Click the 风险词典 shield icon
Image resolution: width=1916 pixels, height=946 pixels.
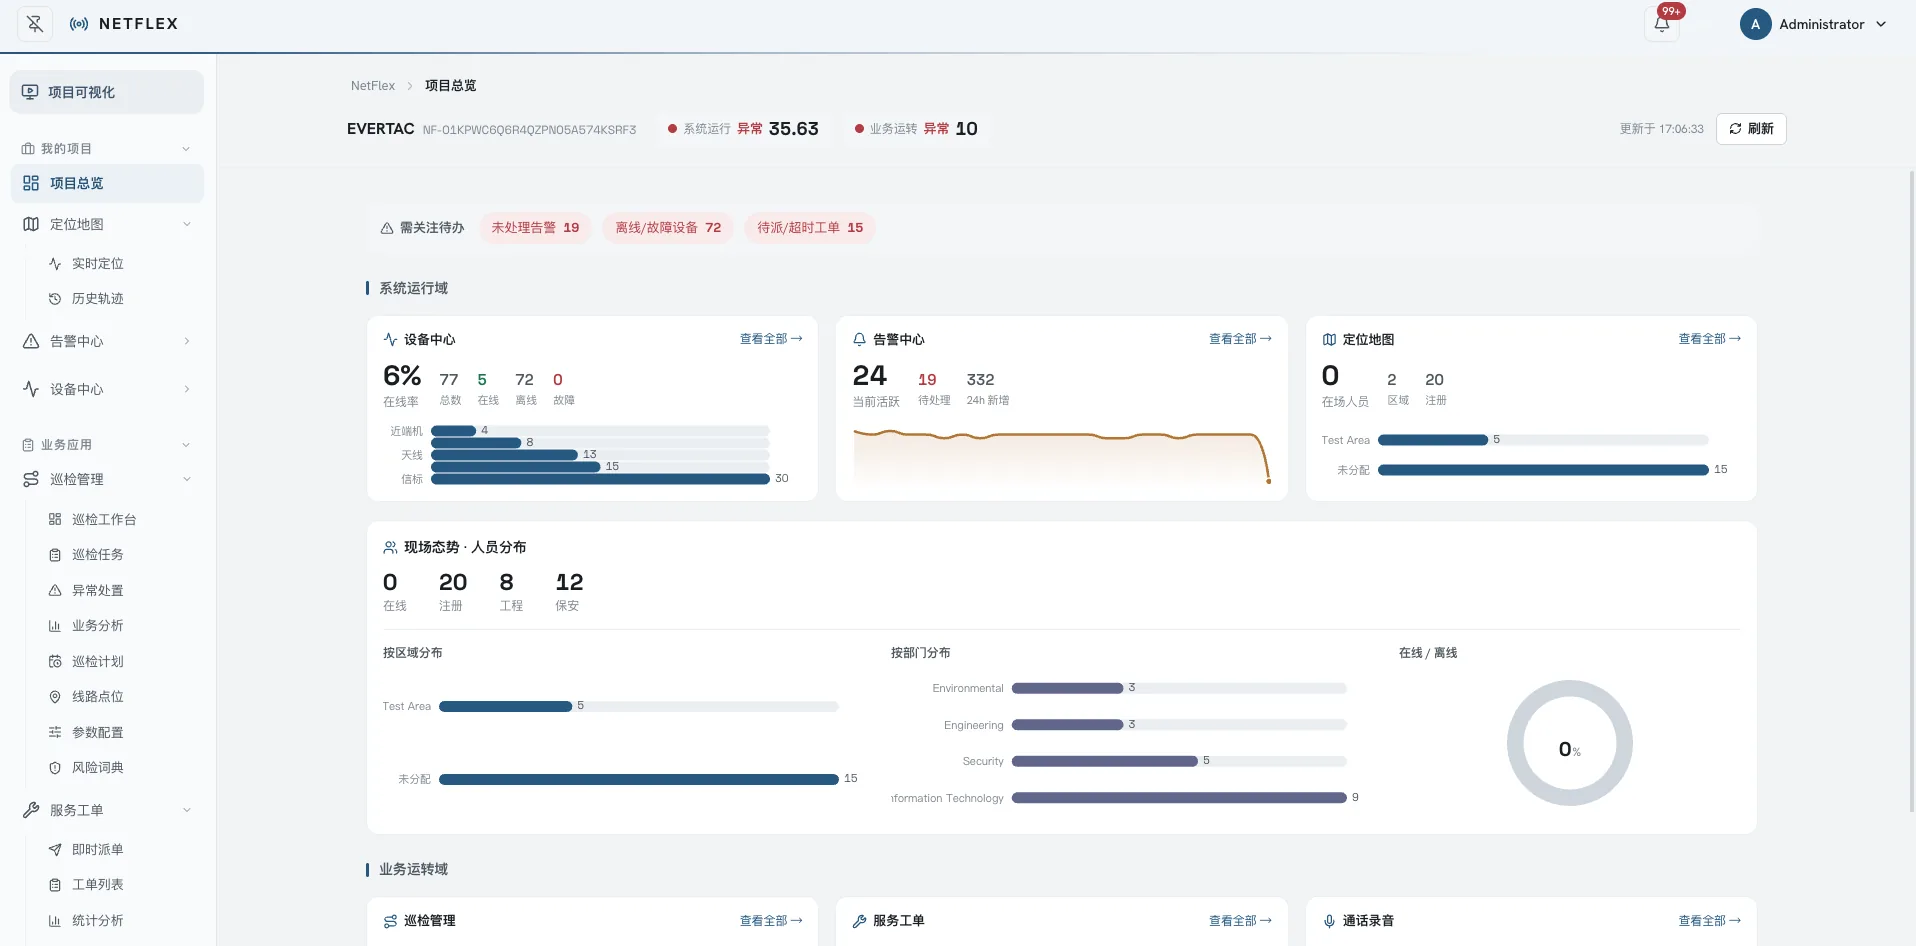click(55, 768)
